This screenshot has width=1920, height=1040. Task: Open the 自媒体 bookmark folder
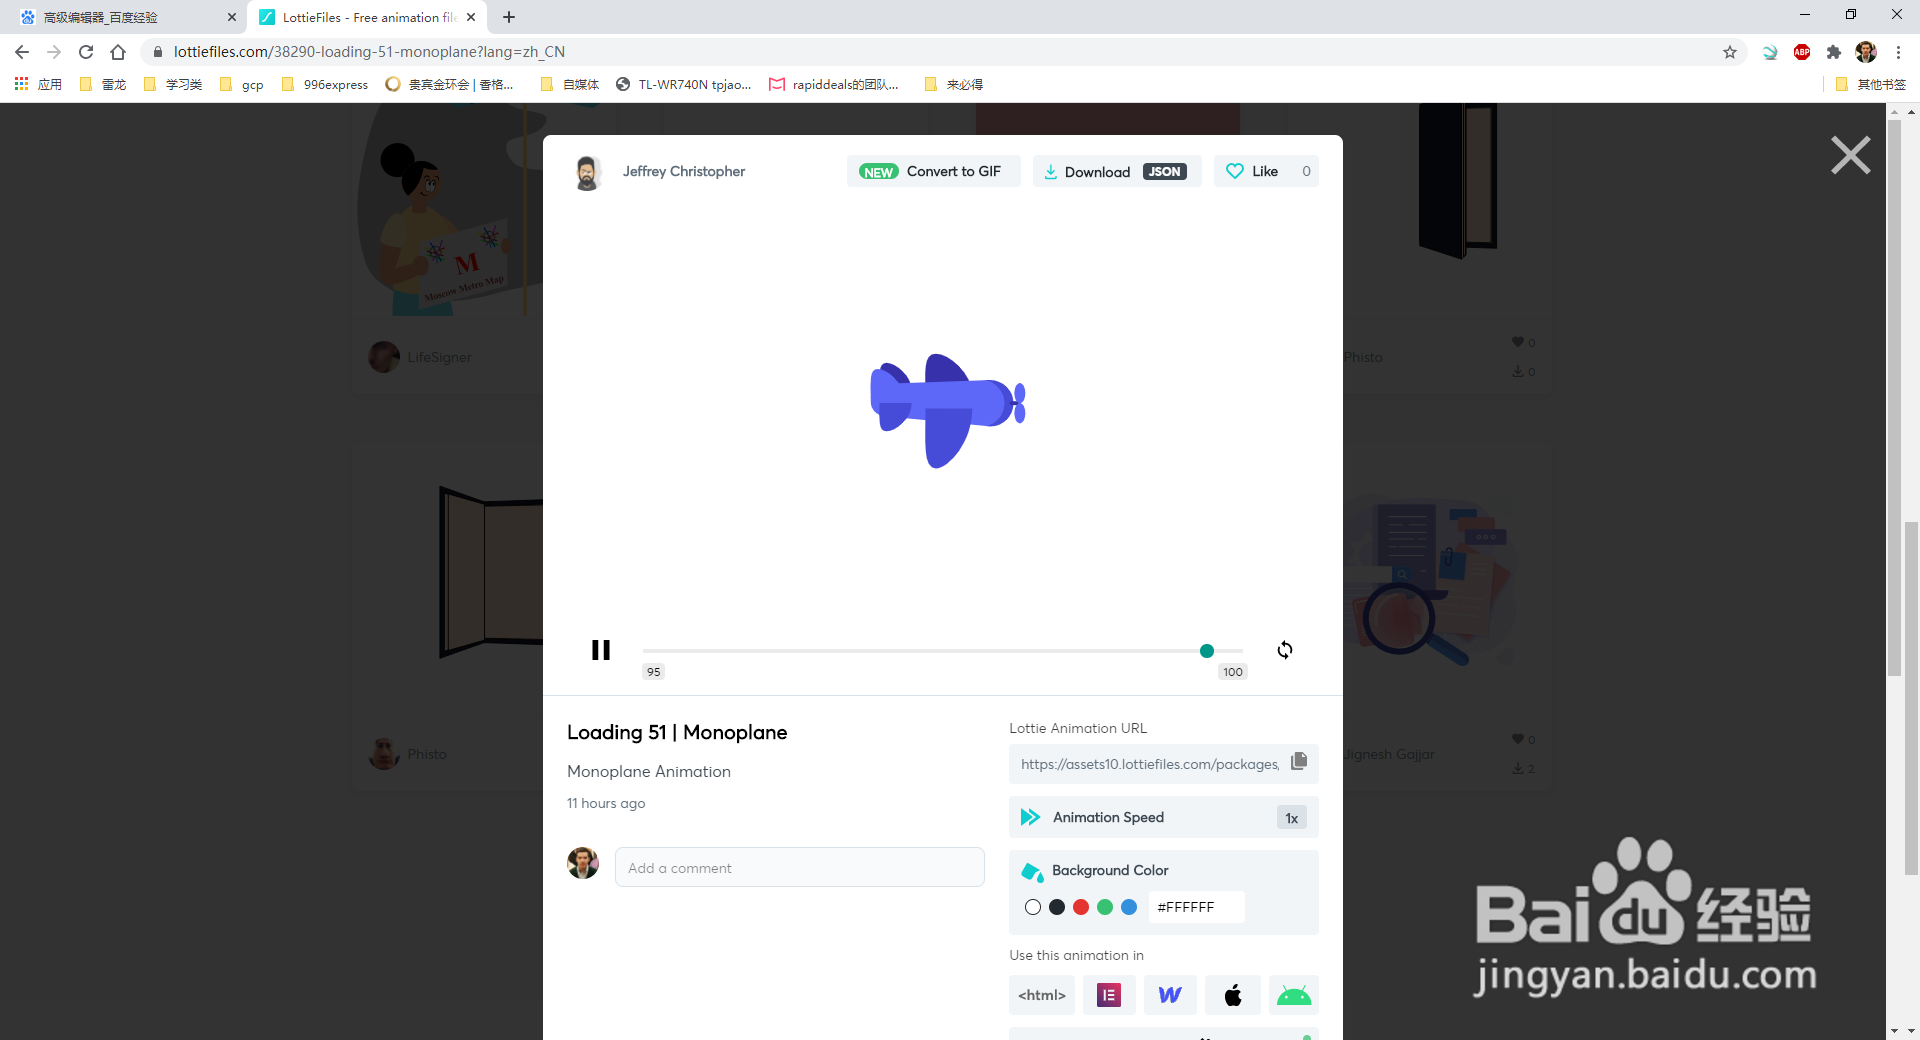570,85
